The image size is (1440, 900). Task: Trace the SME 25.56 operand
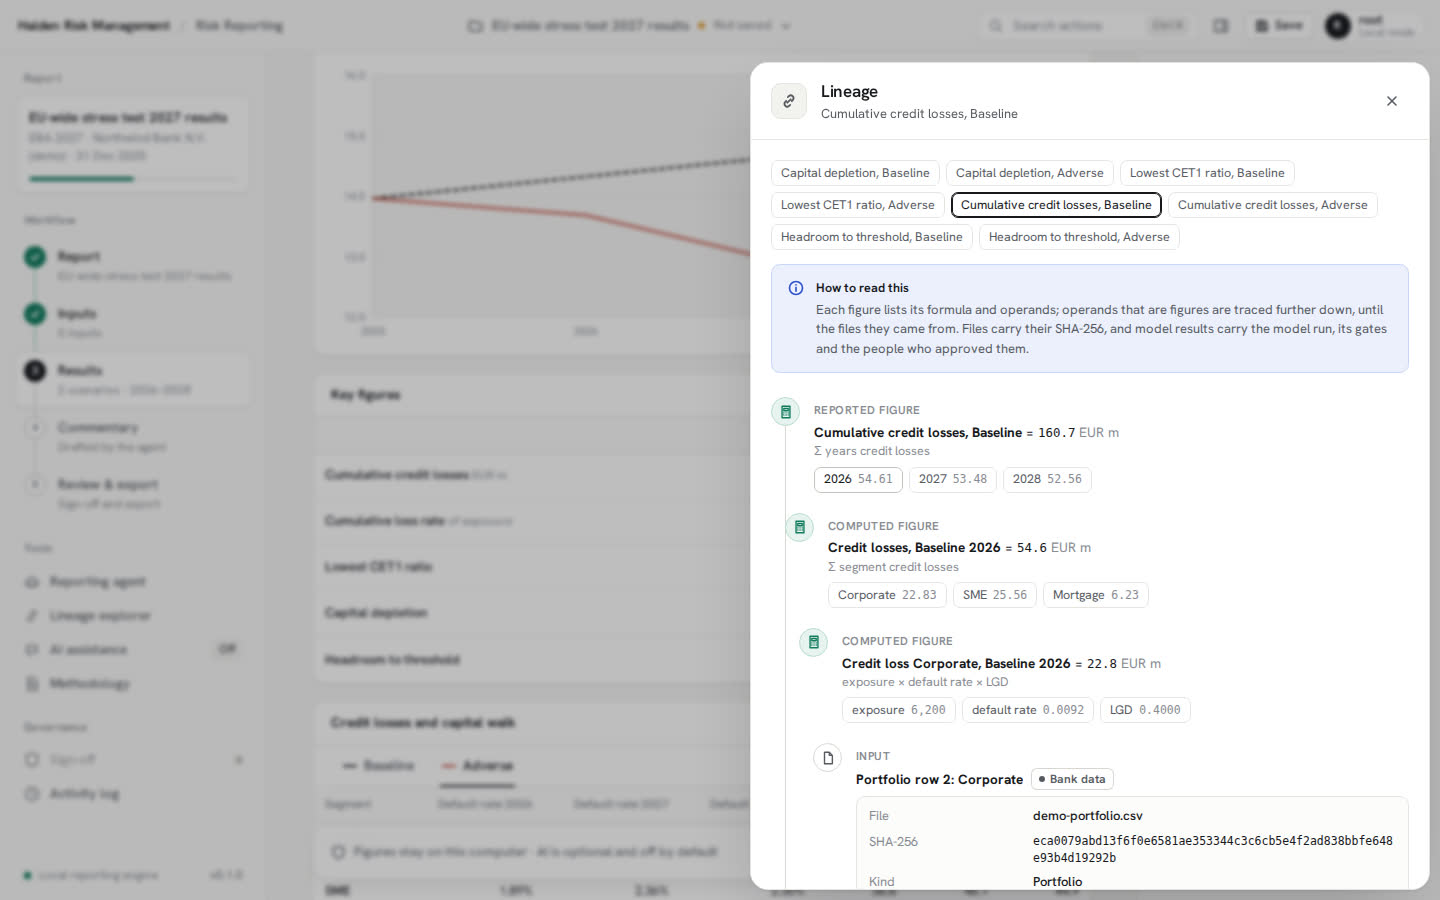pos(995,595)
